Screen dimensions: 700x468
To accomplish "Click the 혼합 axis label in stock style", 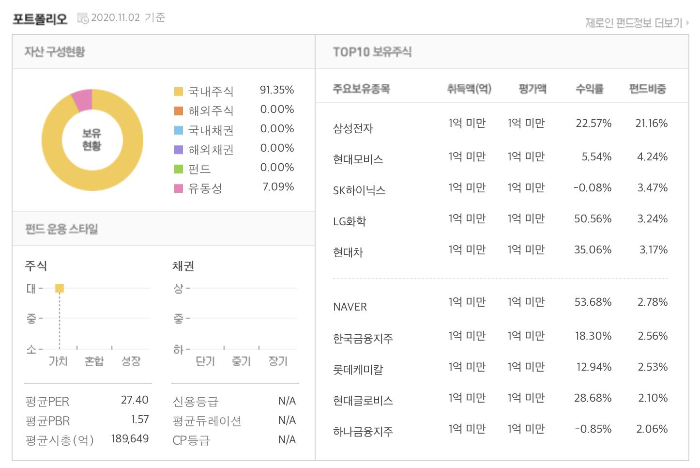I will pos(94,361).
